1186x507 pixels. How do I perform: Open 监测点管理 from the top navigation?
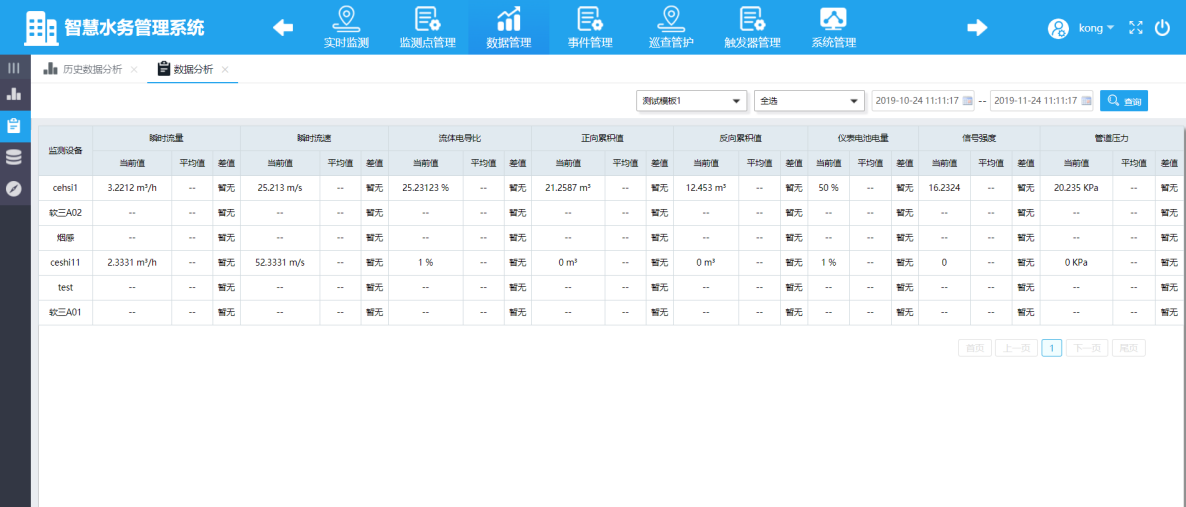pos(427,27)
